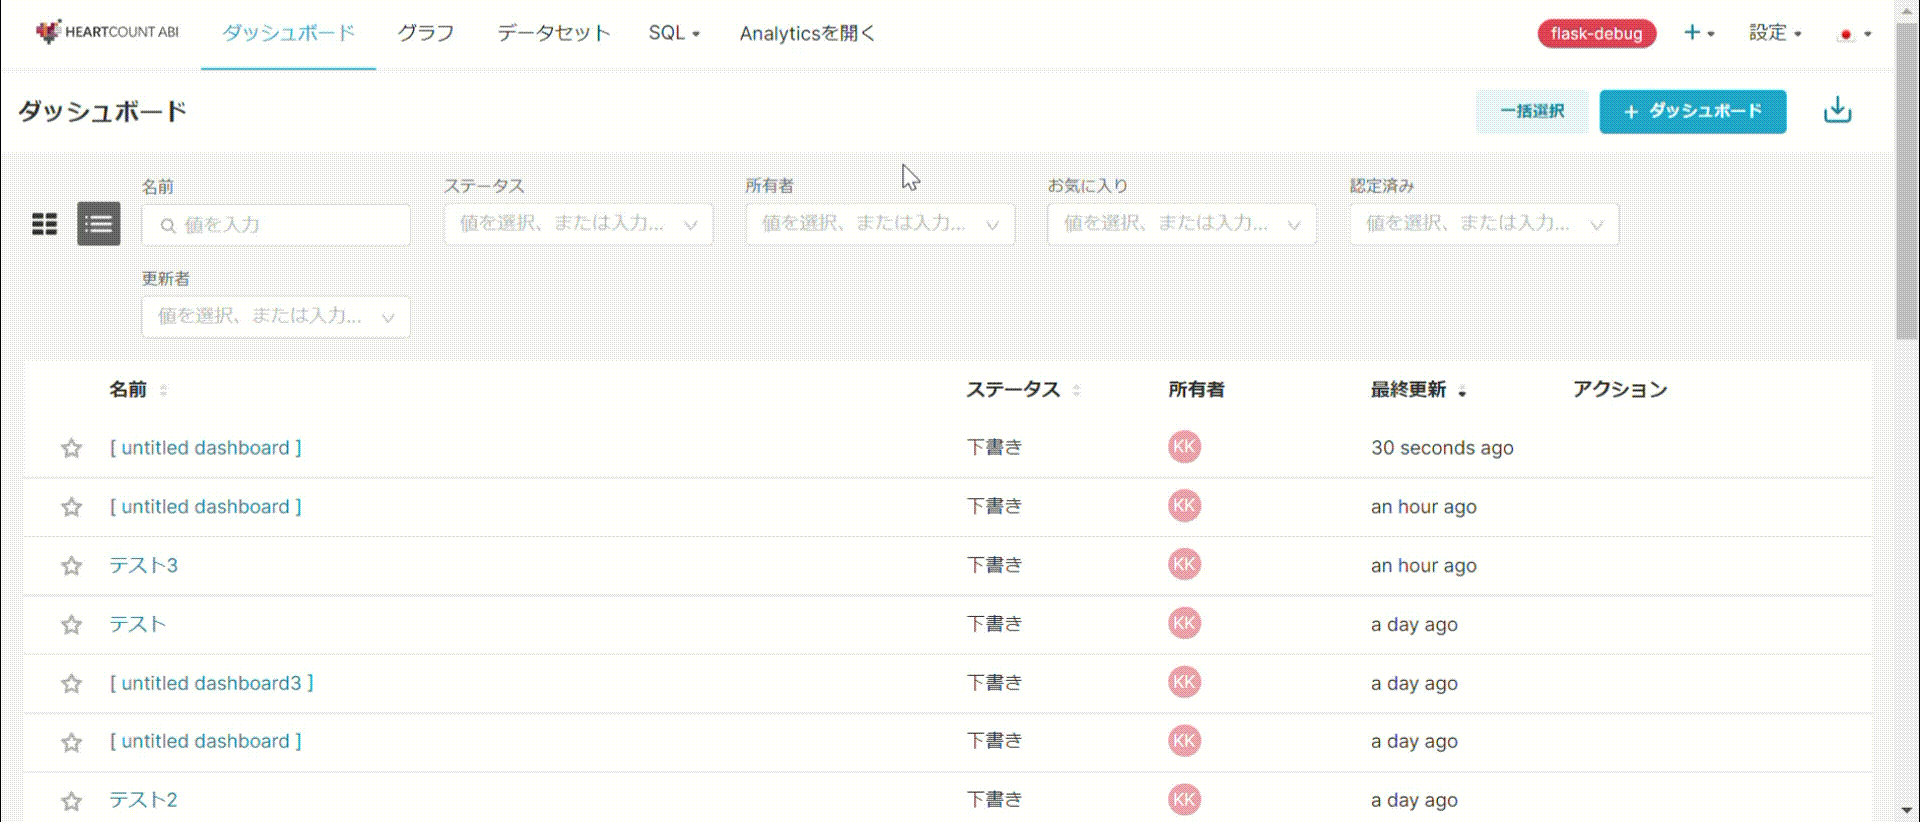Open the language flag selector

1854,34
